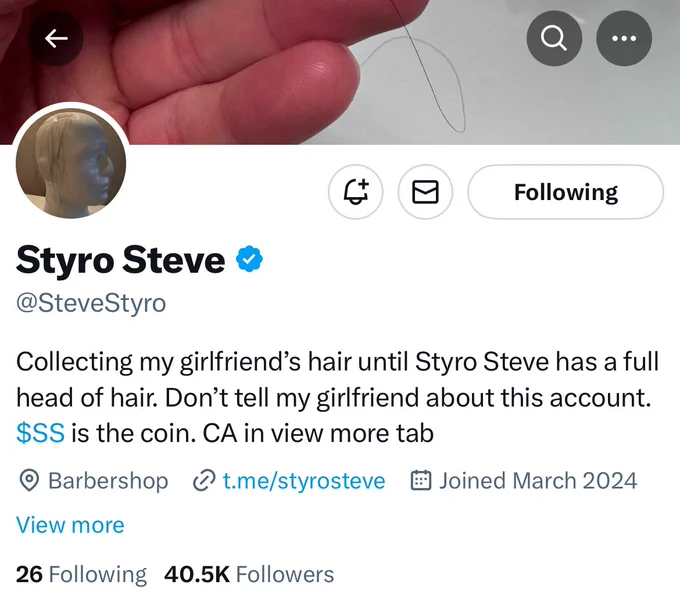Click the link chain icon
This screenshot has width=680, height=599.
point(204,481)
